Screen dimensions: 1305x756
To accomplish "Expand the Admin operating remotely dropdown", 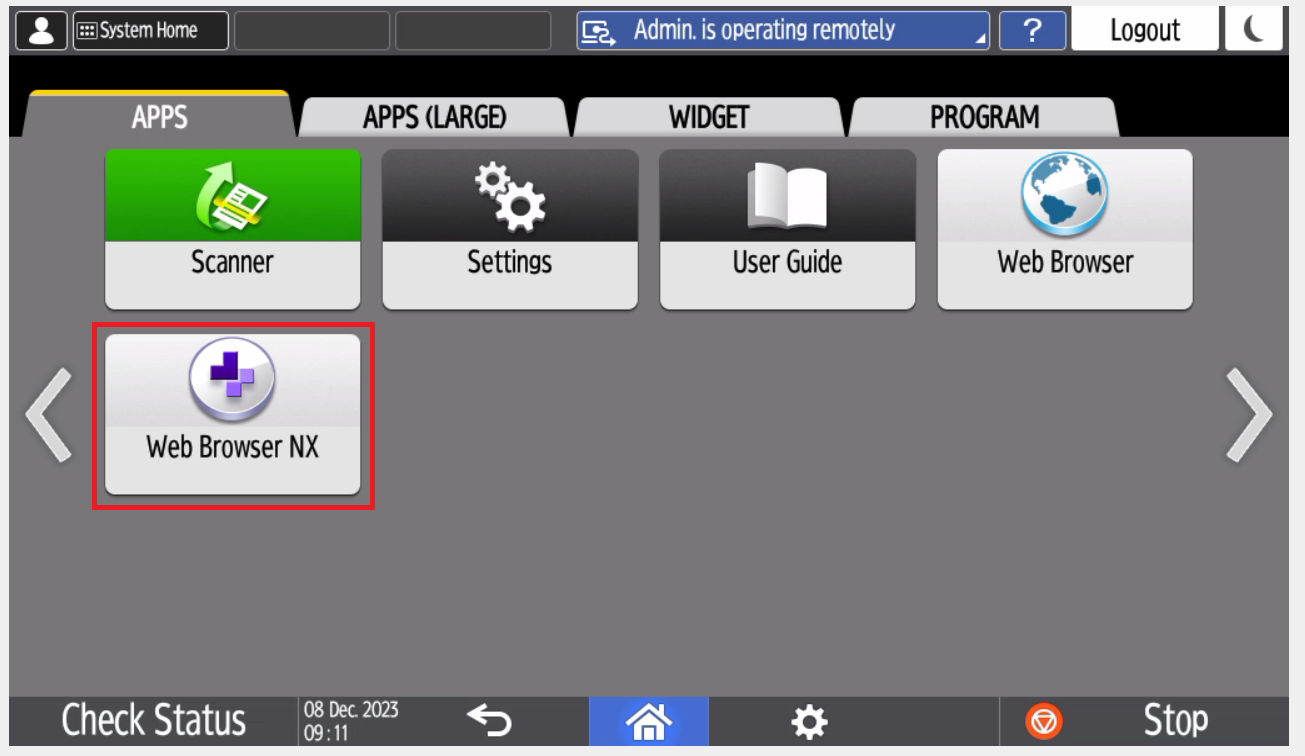I will (x=782, y=31).
